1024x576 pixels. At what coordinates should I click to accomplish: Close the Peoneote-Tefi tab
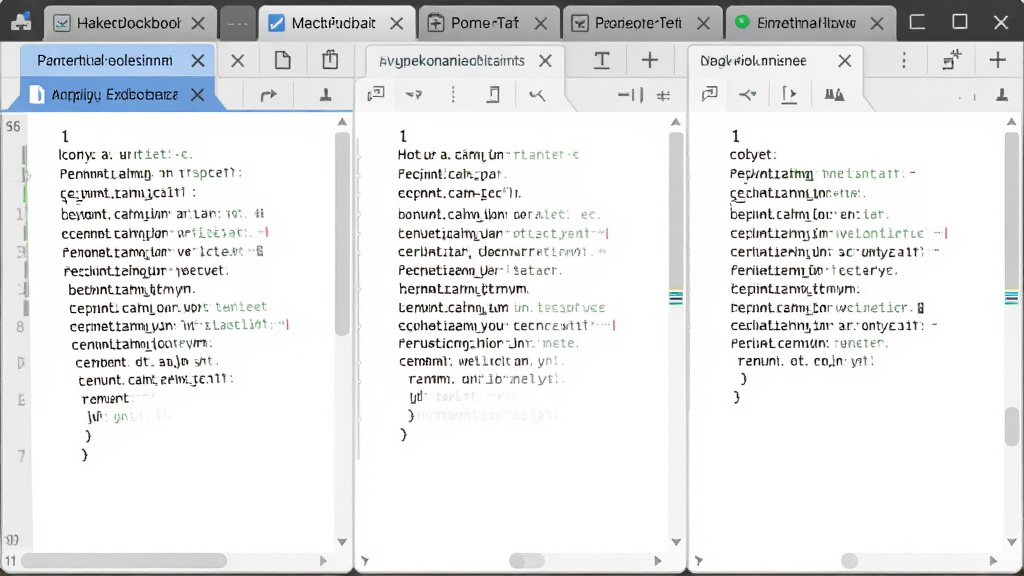(x=703, y=24)
